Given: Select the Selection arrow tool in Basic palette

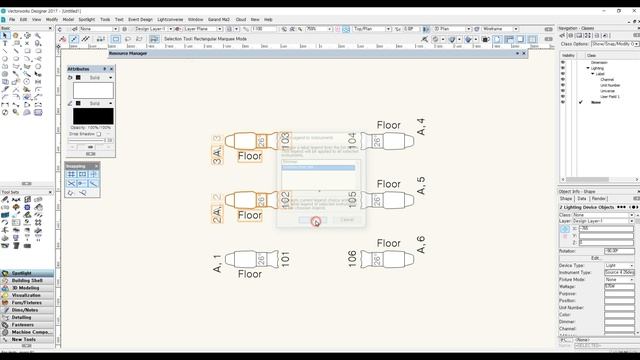Looking at the screenshot, I should (x=5, y=36).
